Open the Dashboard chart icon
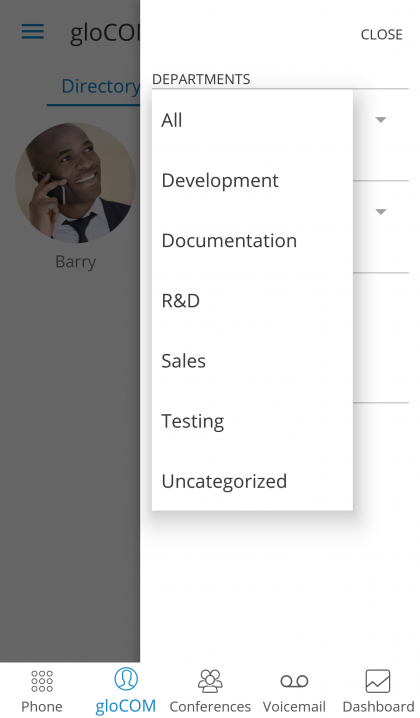The width and height of the screenshot is (420, 718). [x=378, y=681]
